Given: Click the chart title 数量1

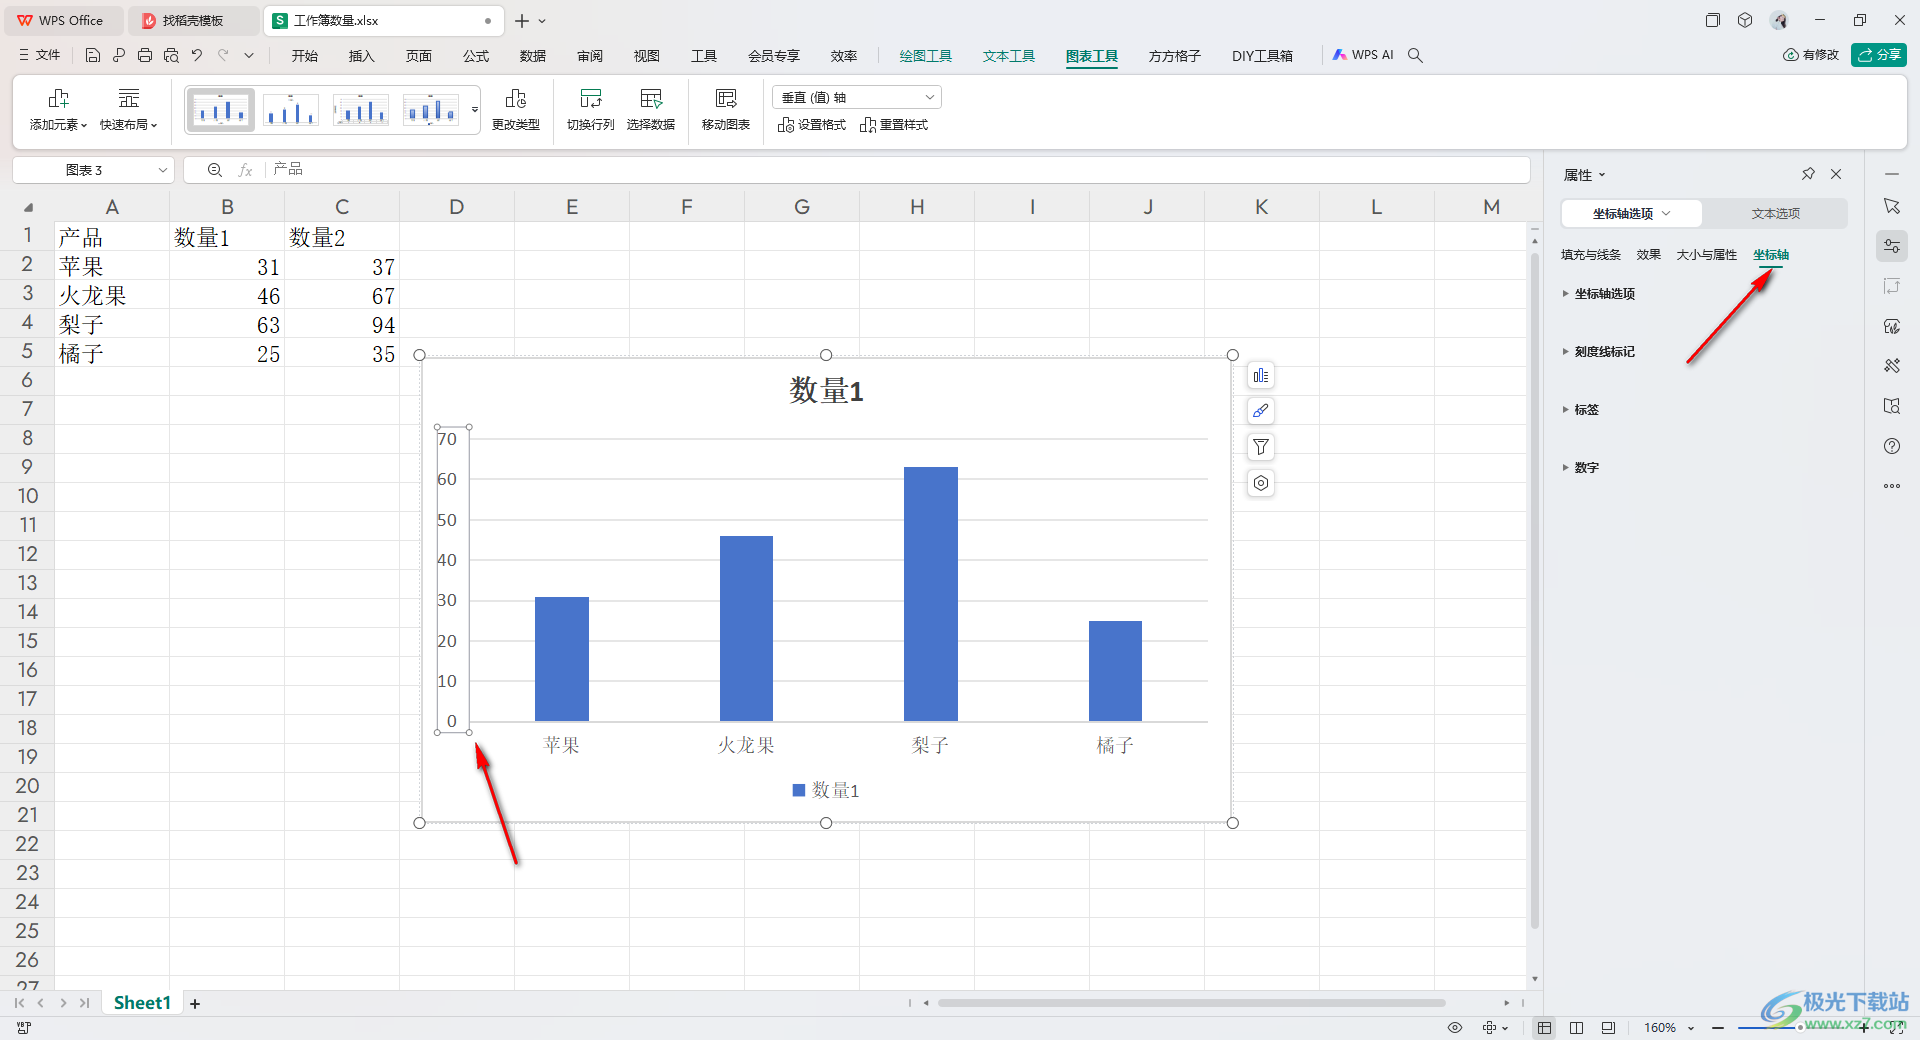Looking at the screenshot, I should click(x=826, y=390).
